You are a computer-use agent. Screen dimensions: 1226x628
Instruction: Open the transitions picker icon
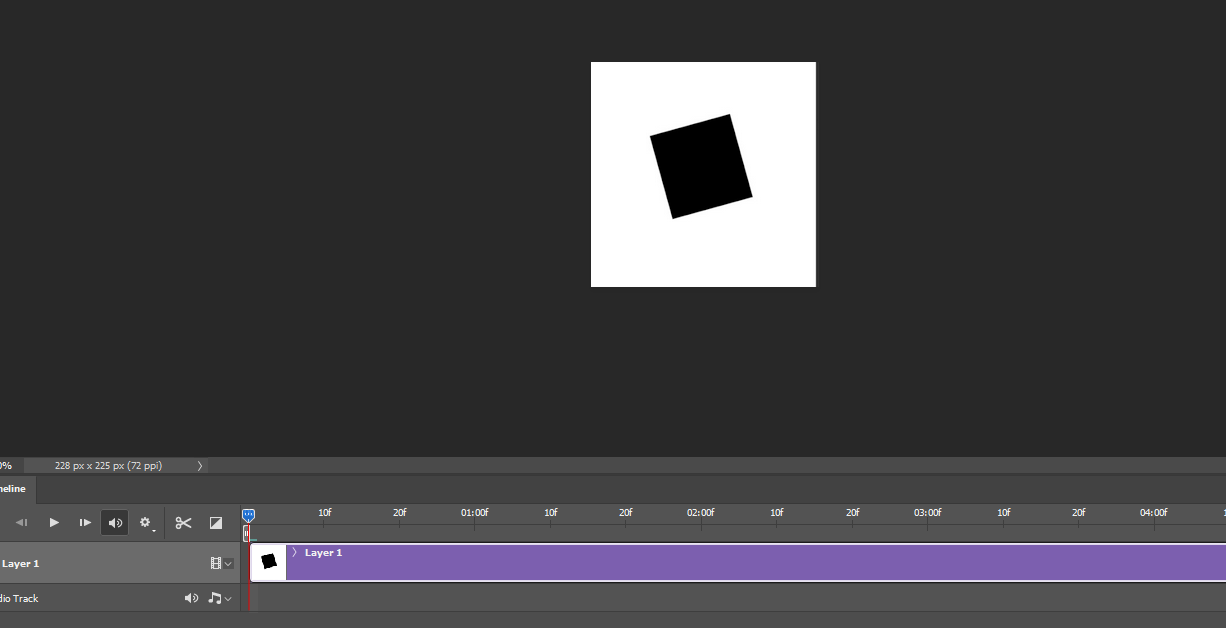coord(216,523)
